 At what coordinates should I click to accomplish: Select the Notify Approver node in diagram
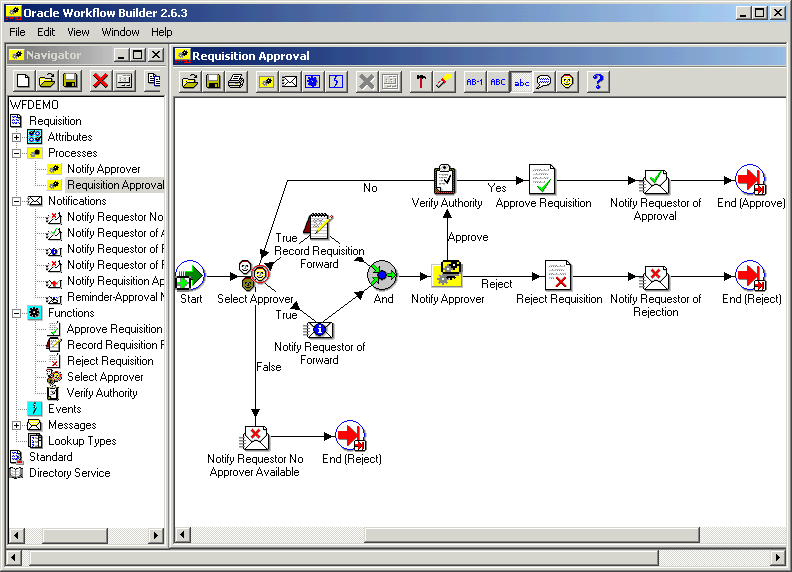tap(447, 274)
